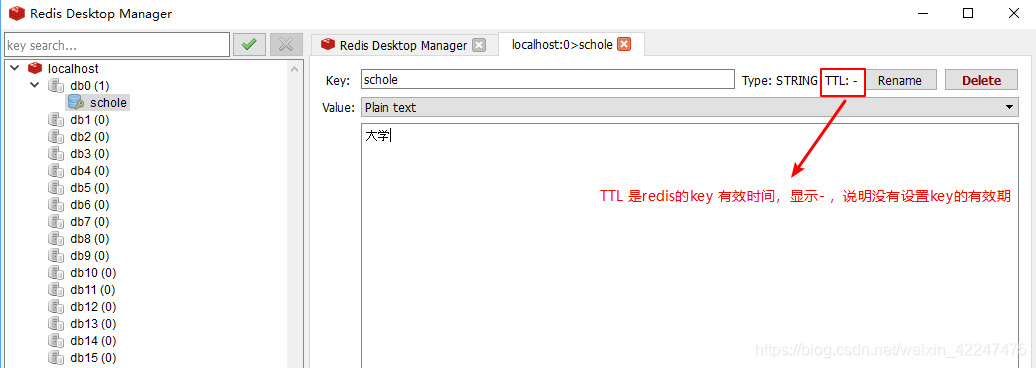This screenshot has width=1036, height=368.
Task: Click the db1 database icon
Action: (x=56, y=120)
